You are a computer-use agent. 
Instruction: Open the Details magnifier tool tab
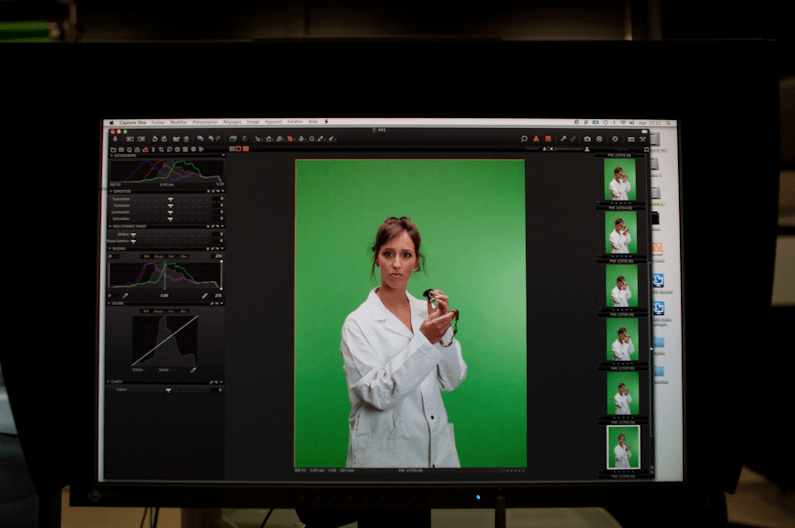(x=169, y=150)
